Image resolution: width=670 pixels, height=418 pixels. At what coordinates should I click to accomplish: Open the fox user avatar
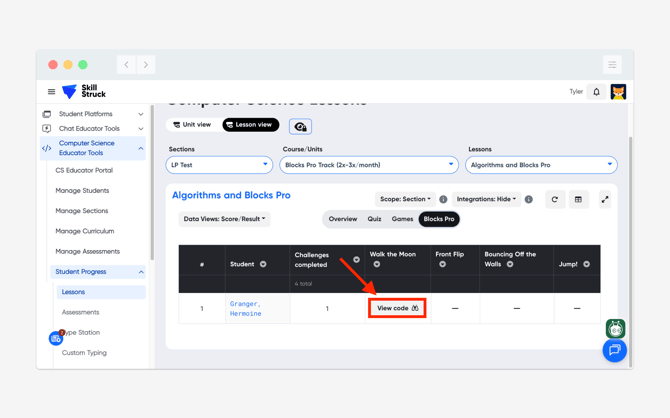pyautogui.click(x=618, y=92)
